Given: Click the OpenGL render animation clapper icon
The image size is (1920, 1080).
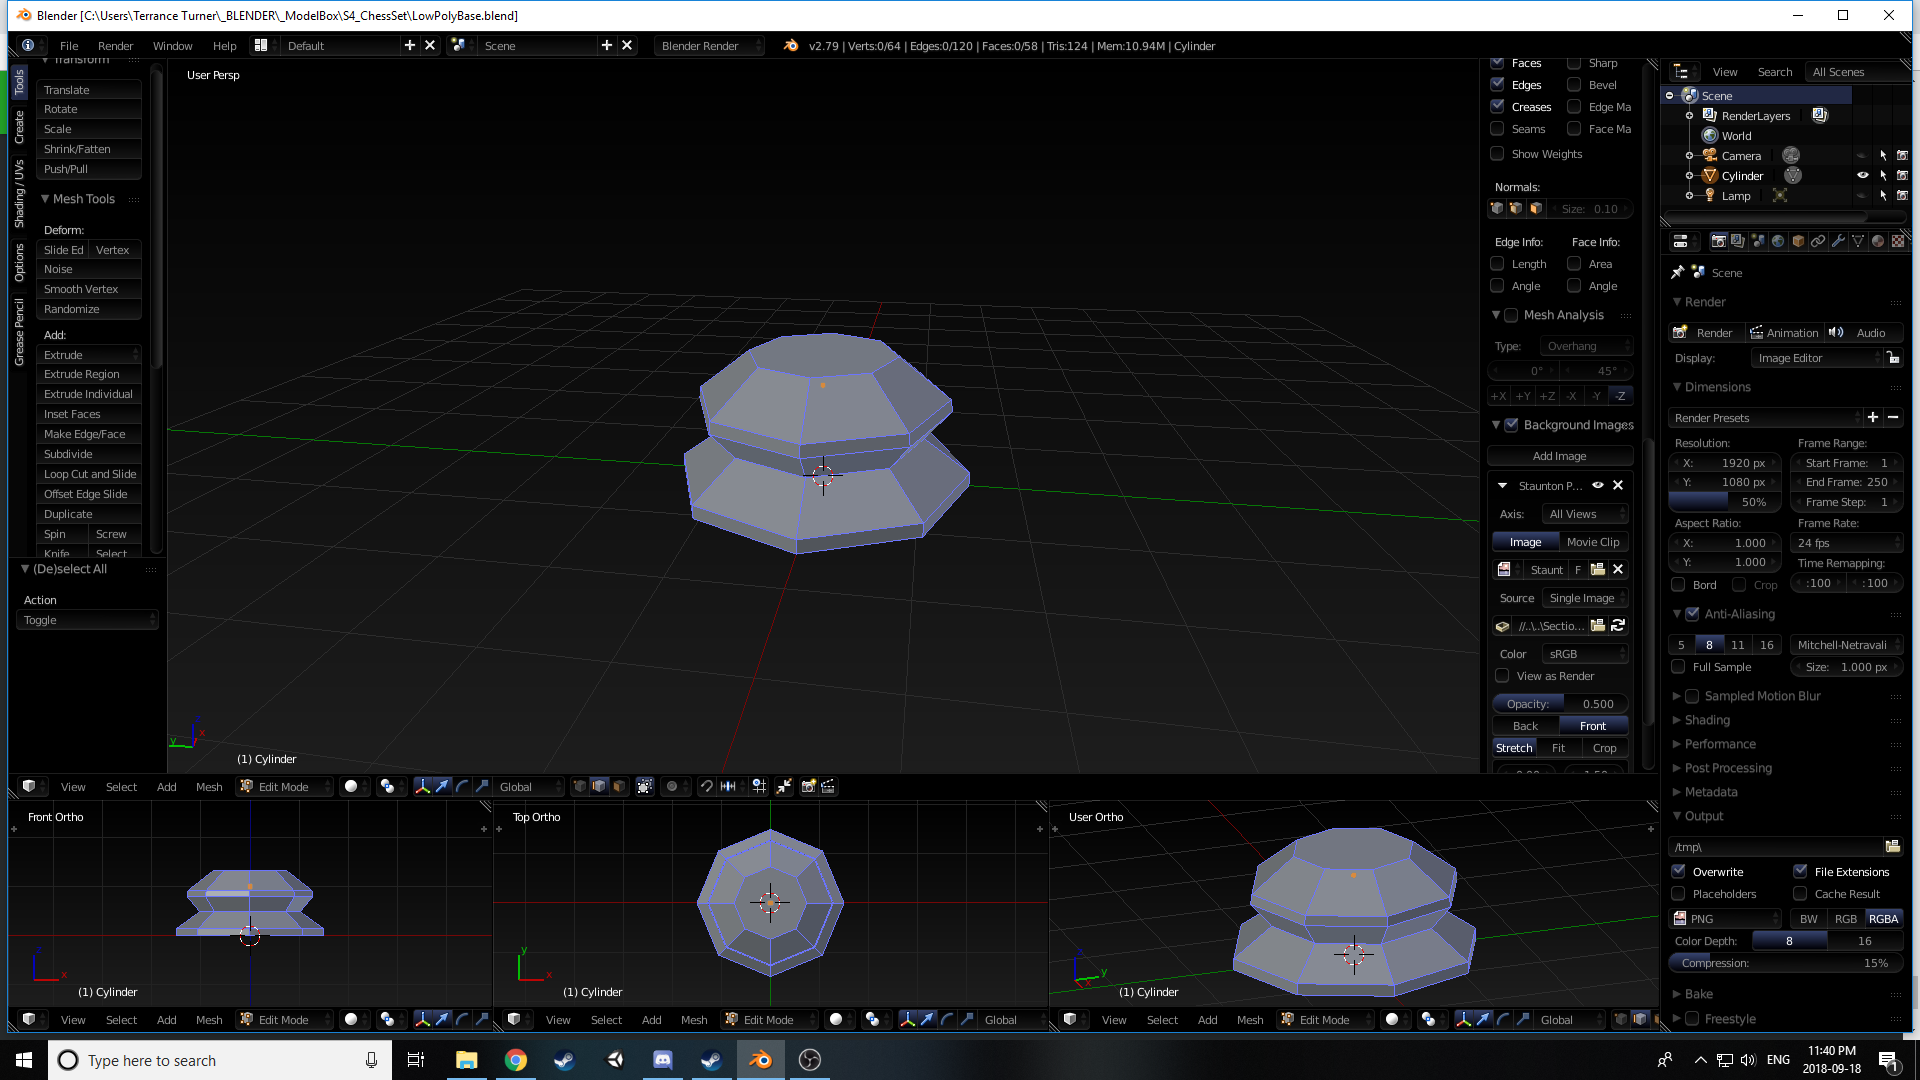Looking at the screenshot, I should pos(828,786).
